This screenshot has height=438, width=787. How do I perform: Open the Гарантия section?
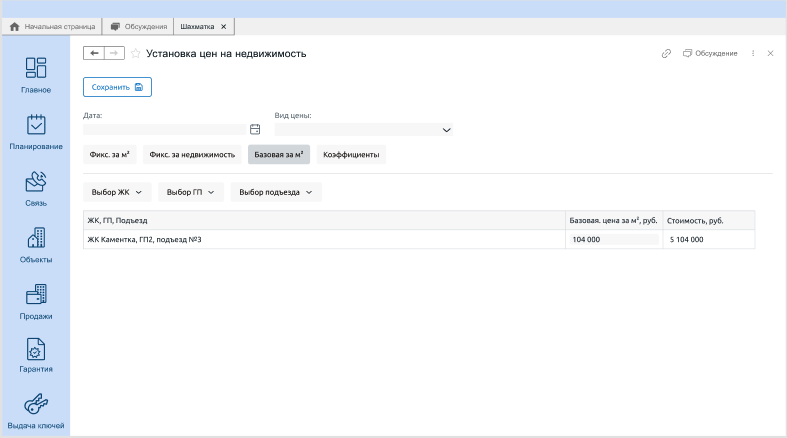(x=36, y=356)
